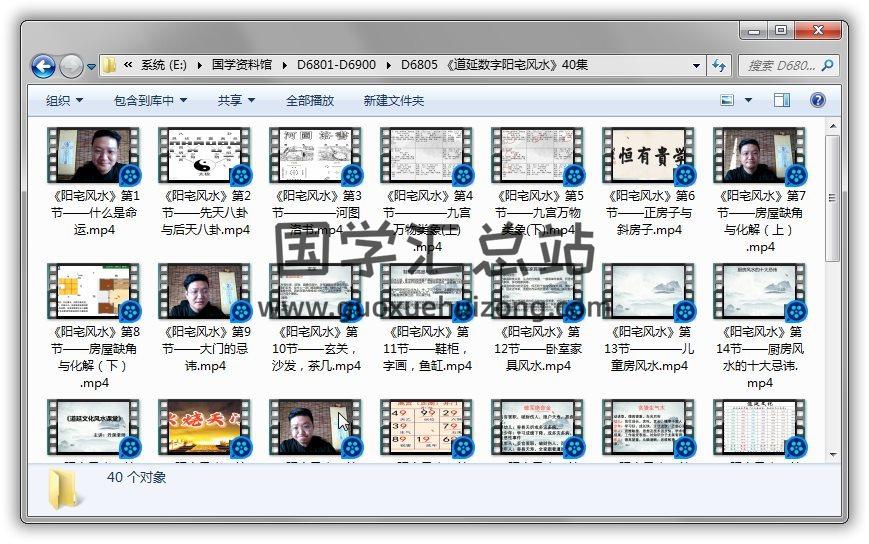The image size is (869, 544).
Task: Open the 共享 menu
Action: coord(236,101)
